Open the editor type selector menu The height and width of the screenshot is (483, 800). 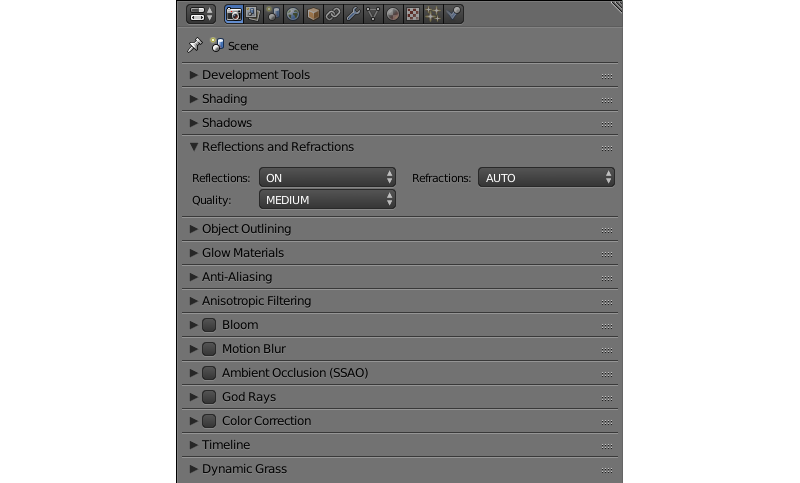pos(201,14)
